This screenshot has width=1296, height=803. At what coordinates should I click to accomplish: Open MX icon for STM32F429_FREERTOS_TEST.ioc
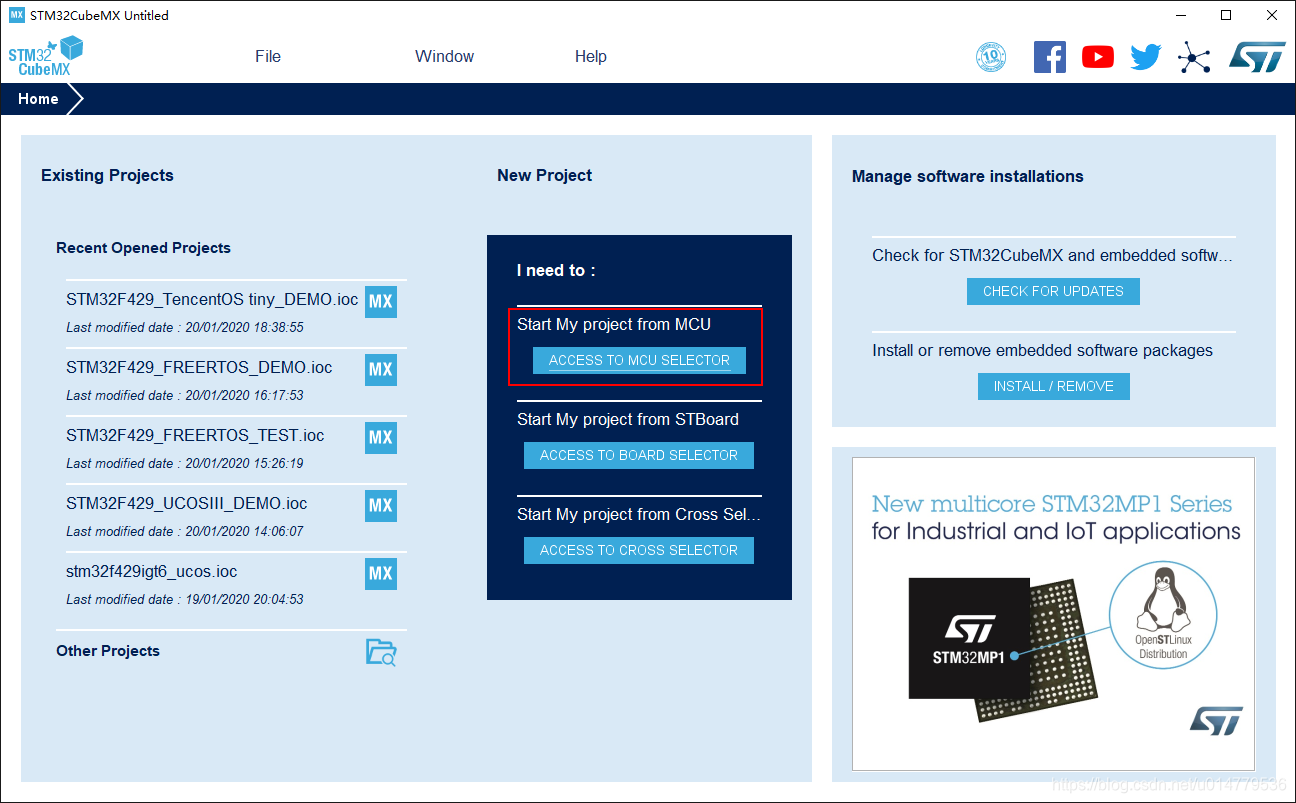click(x=381, y=438)
